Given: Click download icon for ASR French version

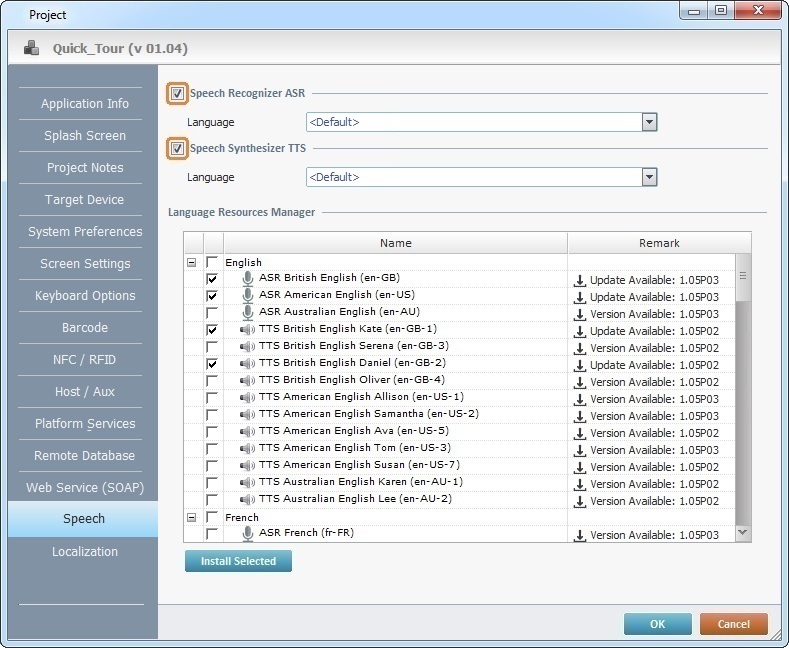Looking at the screenshot, I should pyautogui.click(x=579, y=535).
